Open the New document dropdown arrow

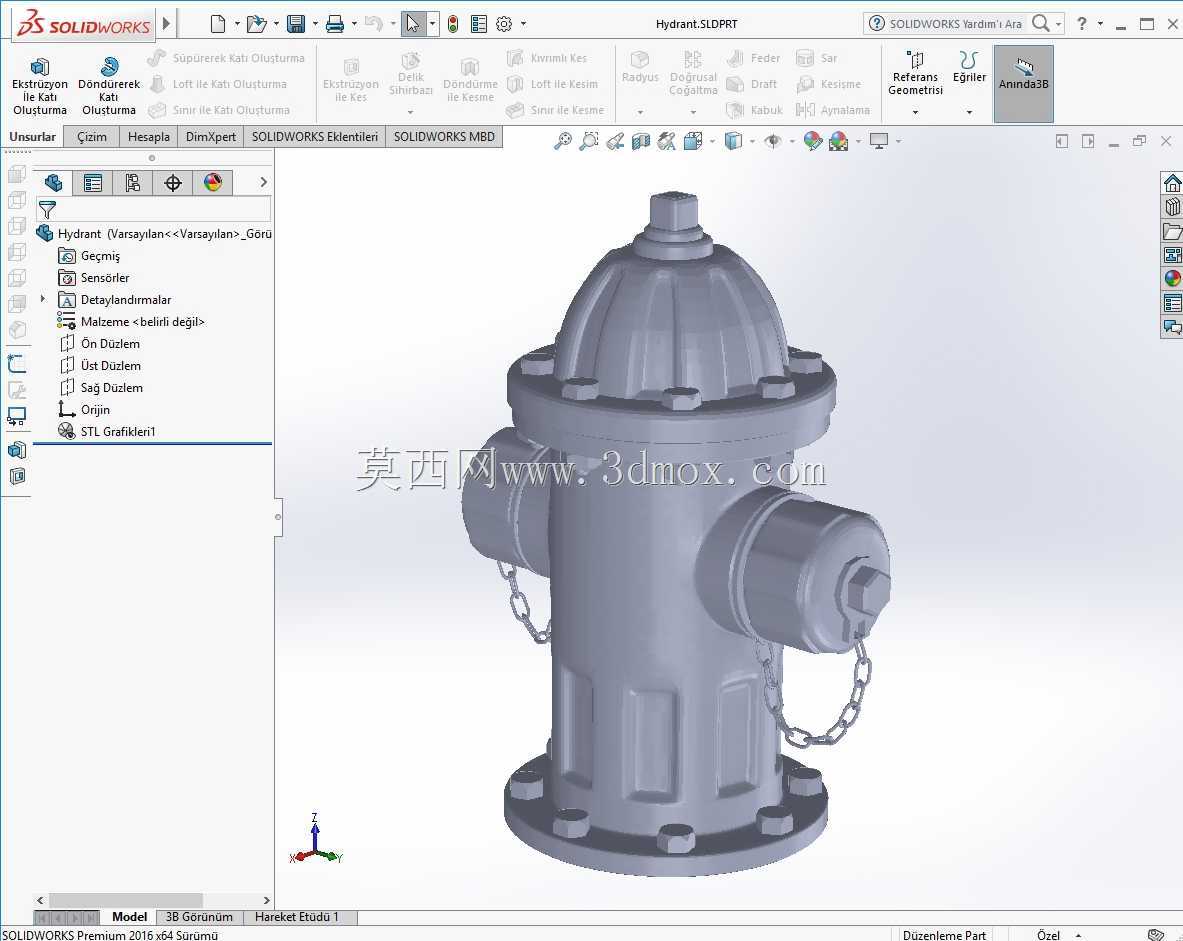(x=237, y=24)
